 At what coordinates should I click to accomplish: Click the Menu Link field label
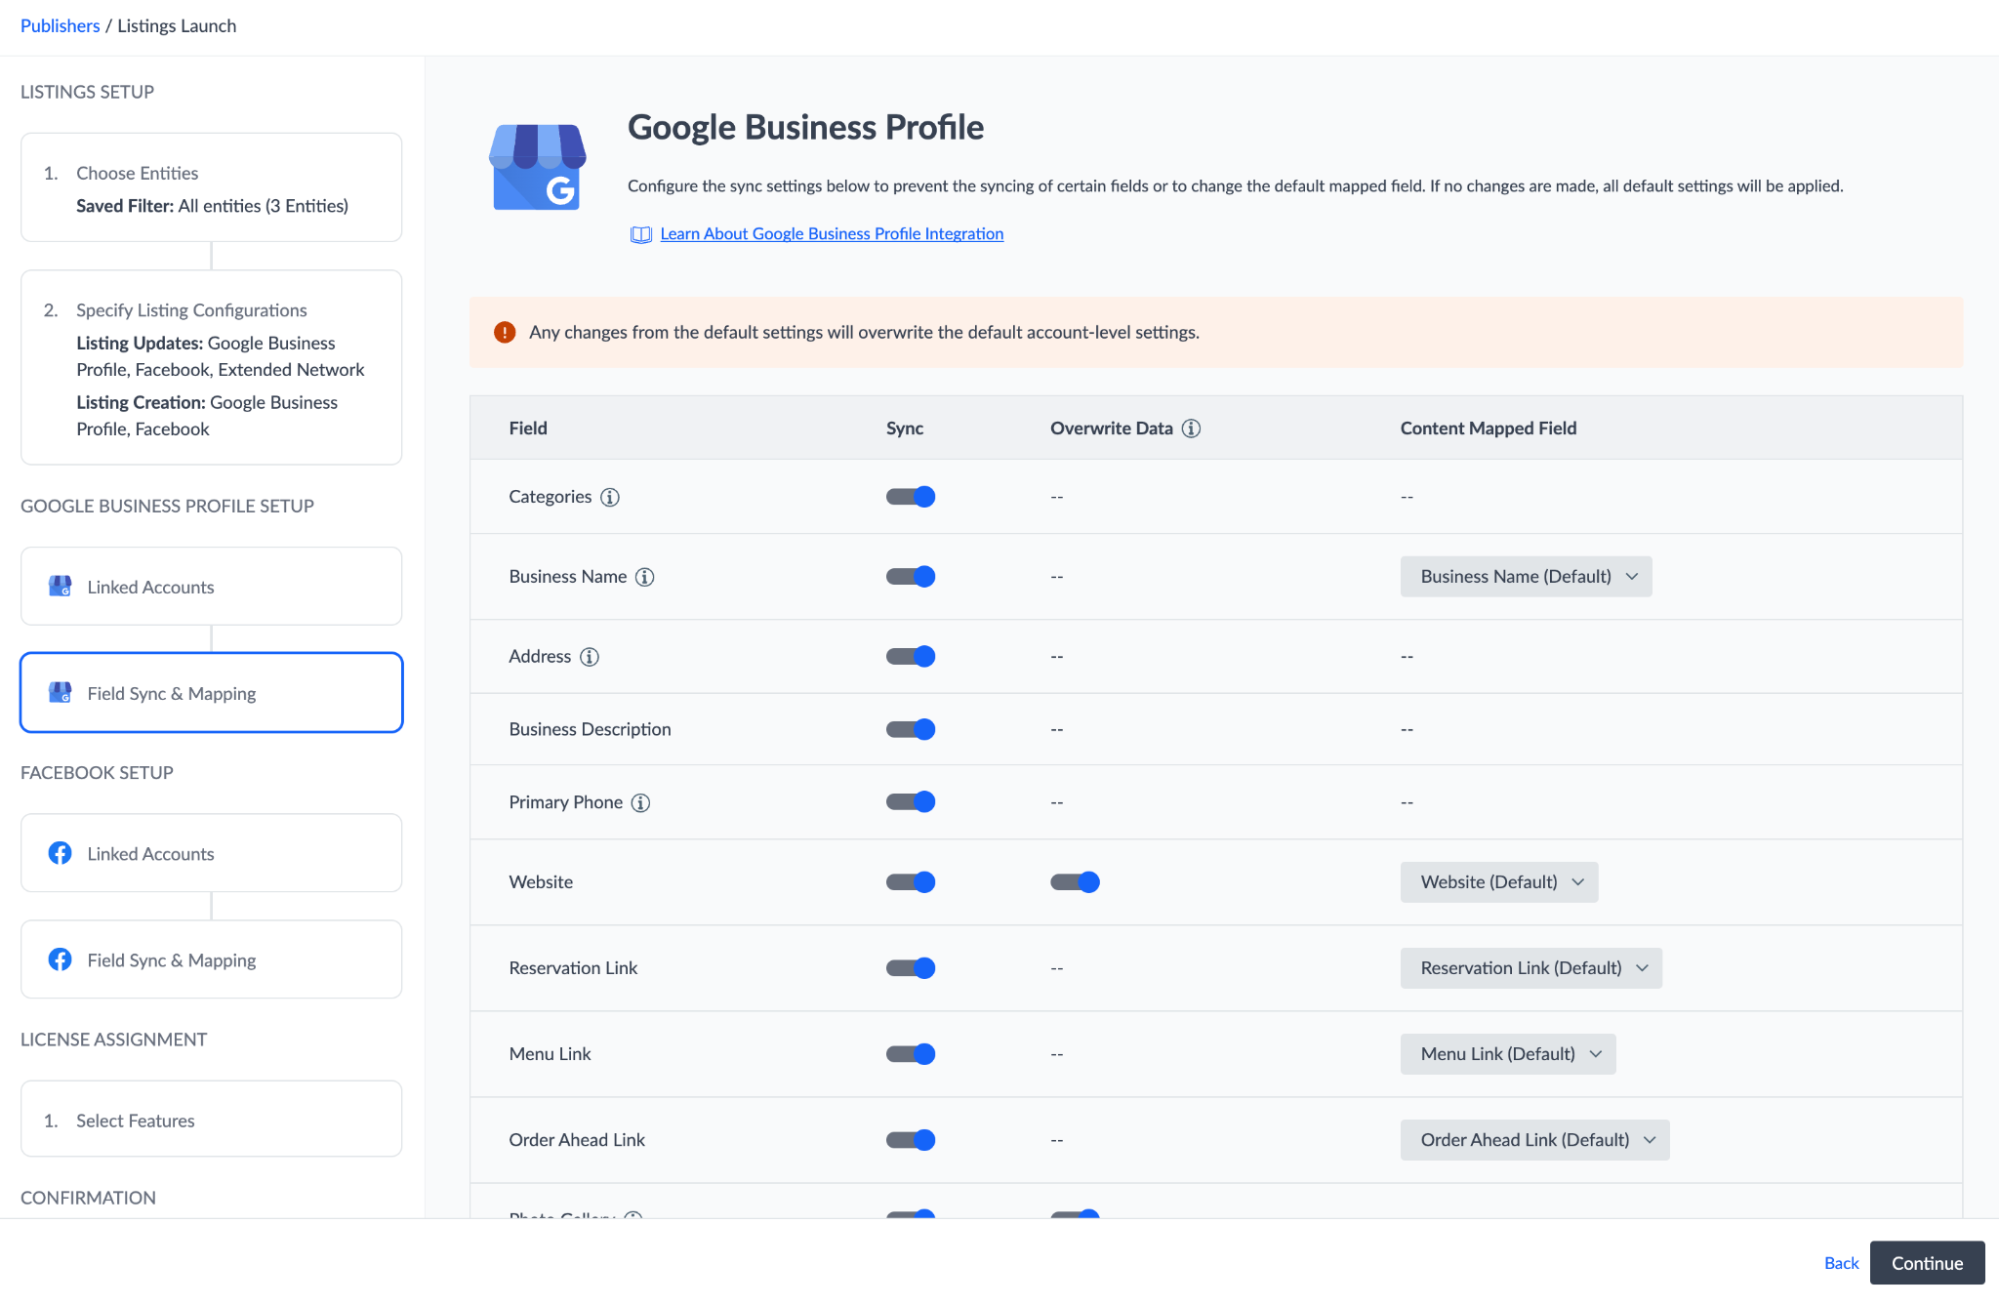[x=550, y=1054]
